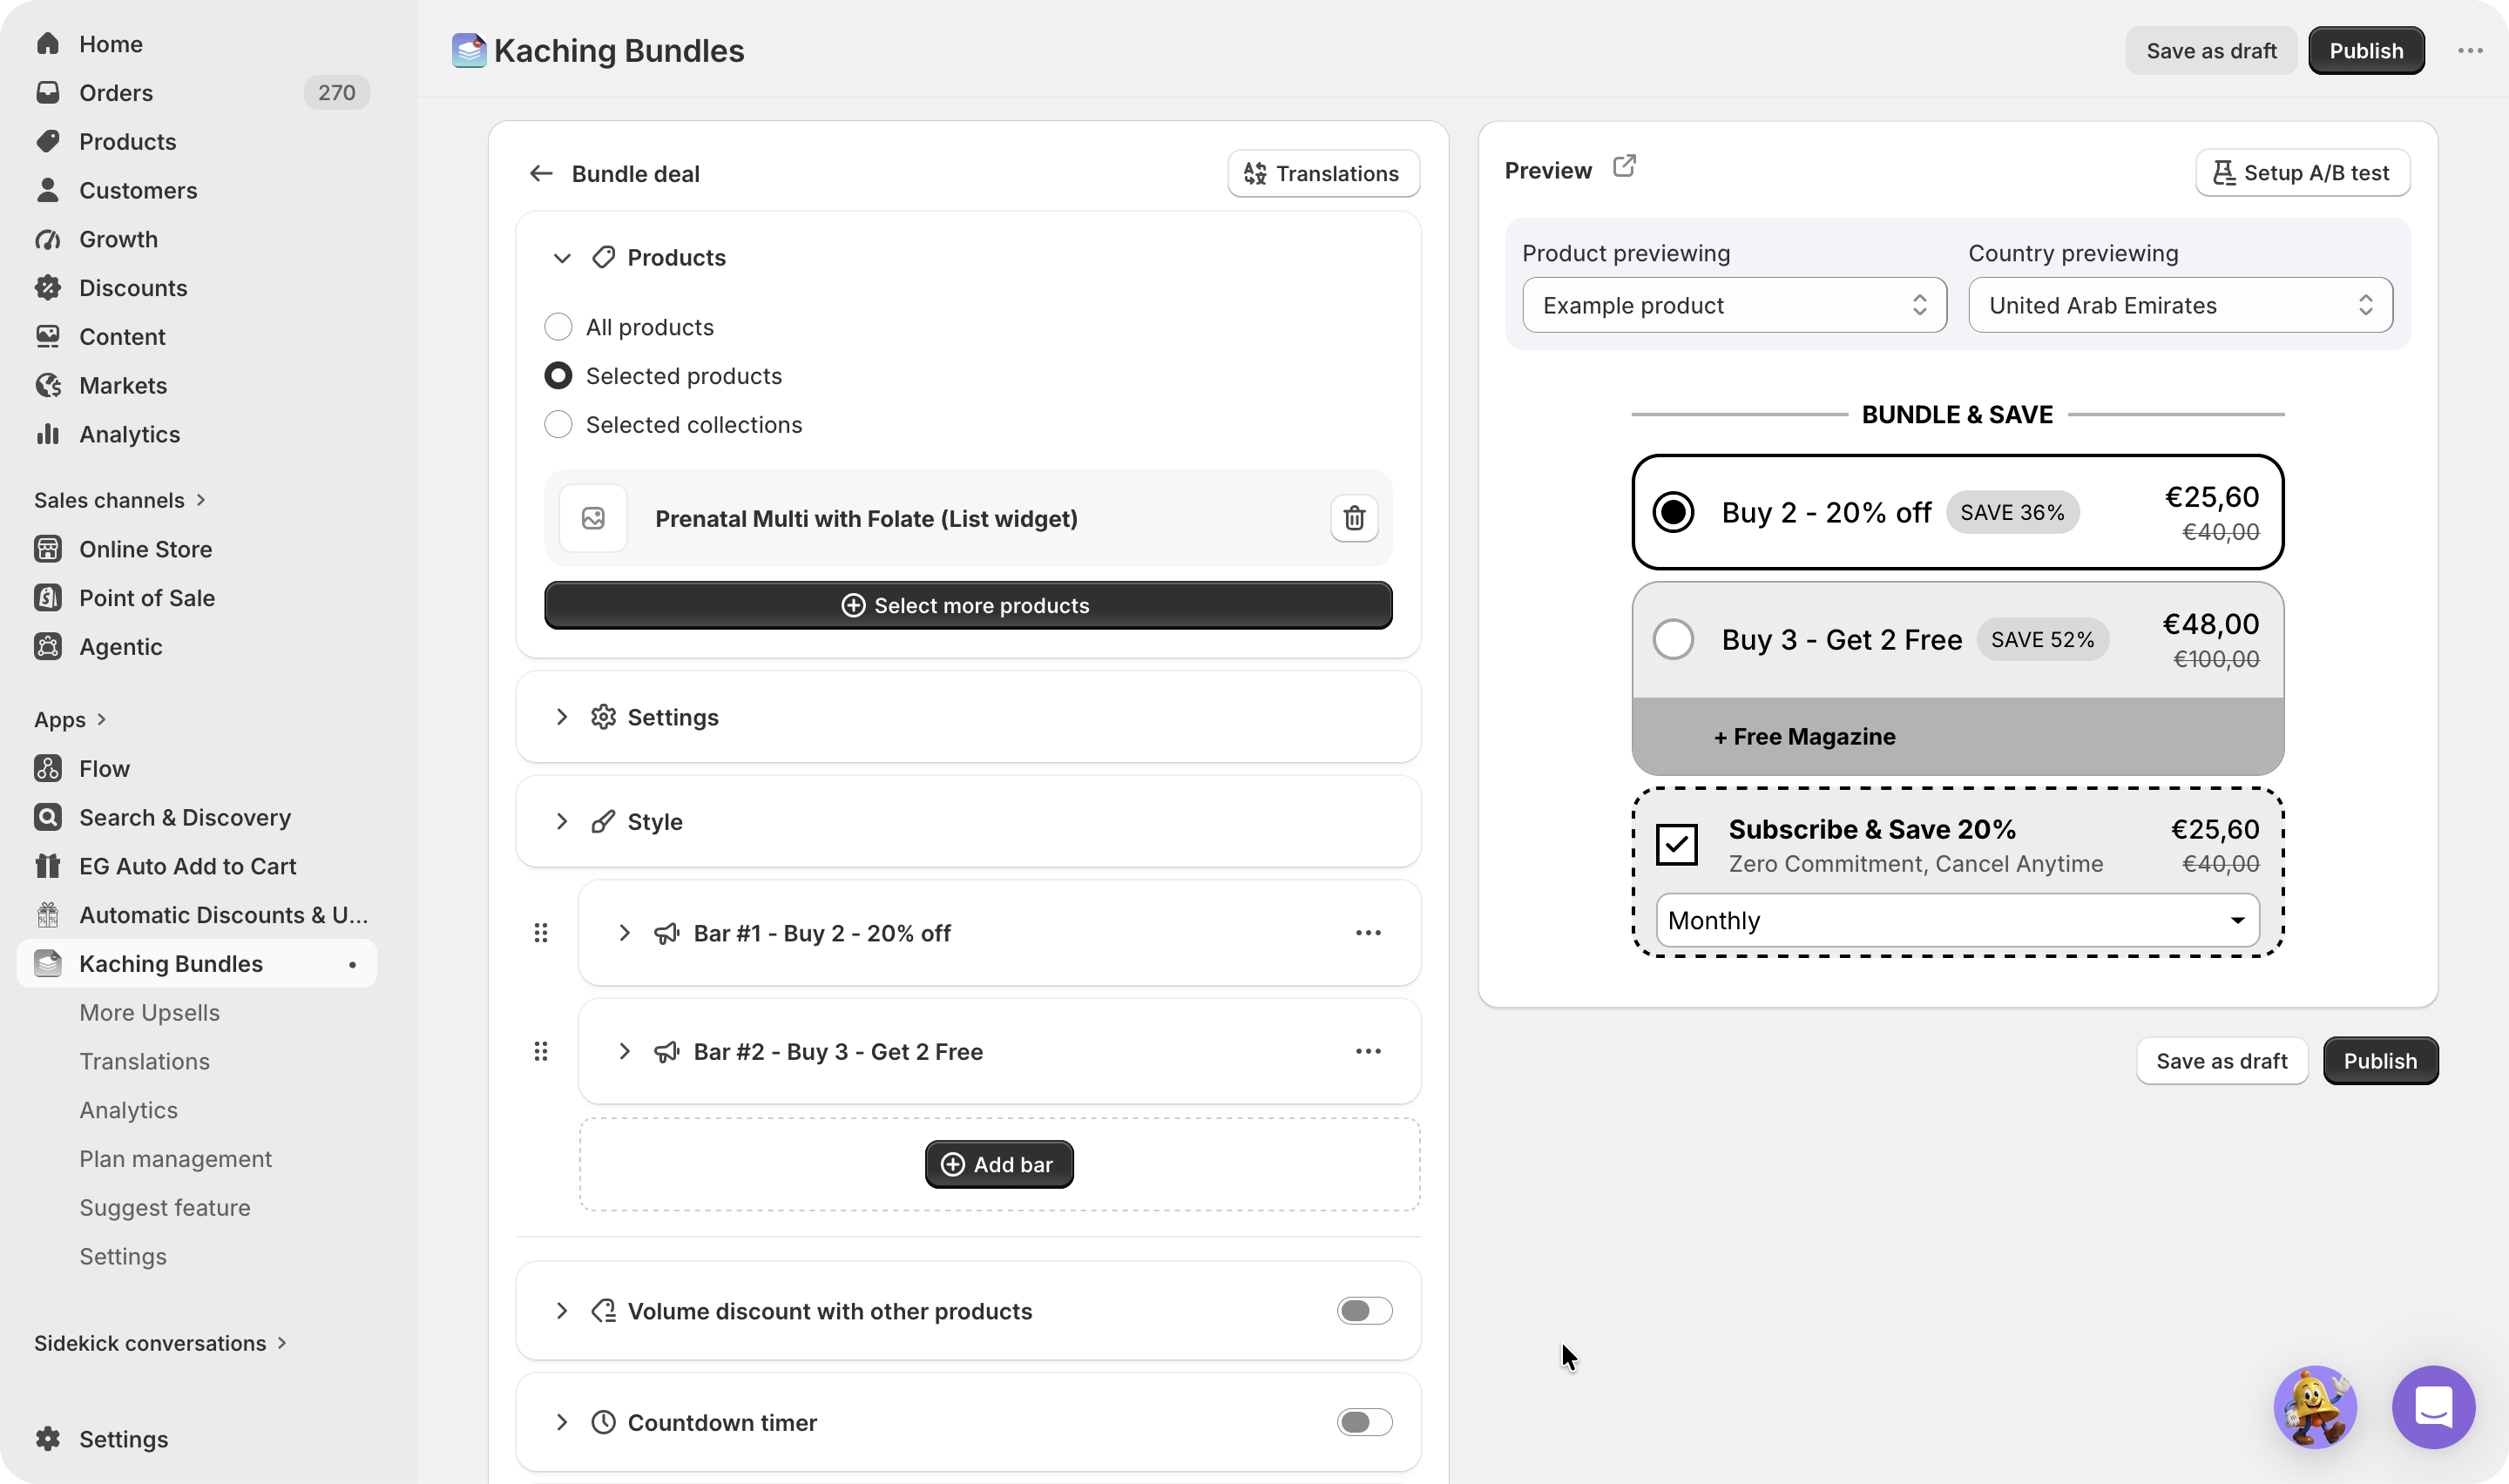This screenshot has height=1484, width=2509.
Task: Select the All products radio button
Action: 558,327
